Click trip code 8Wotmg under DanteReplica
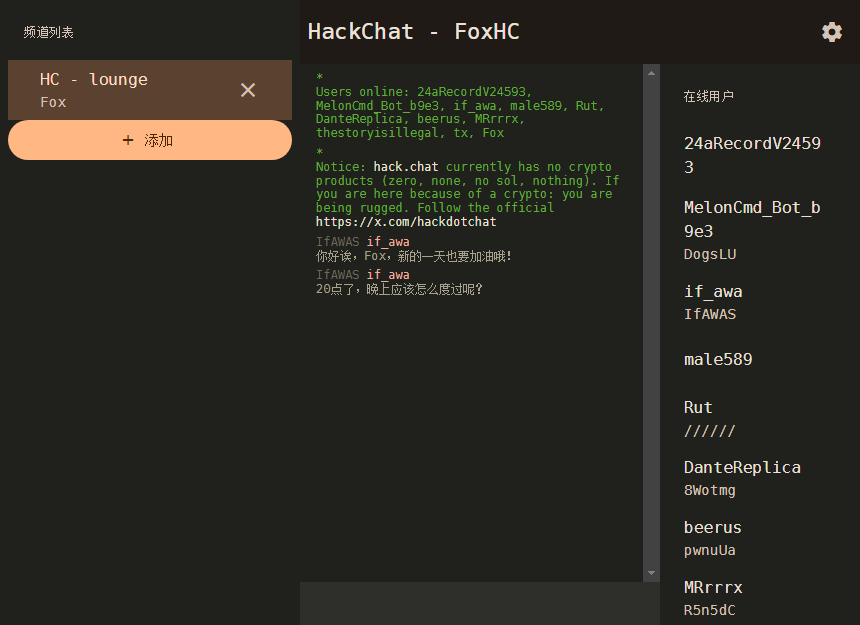 point(710,490)
